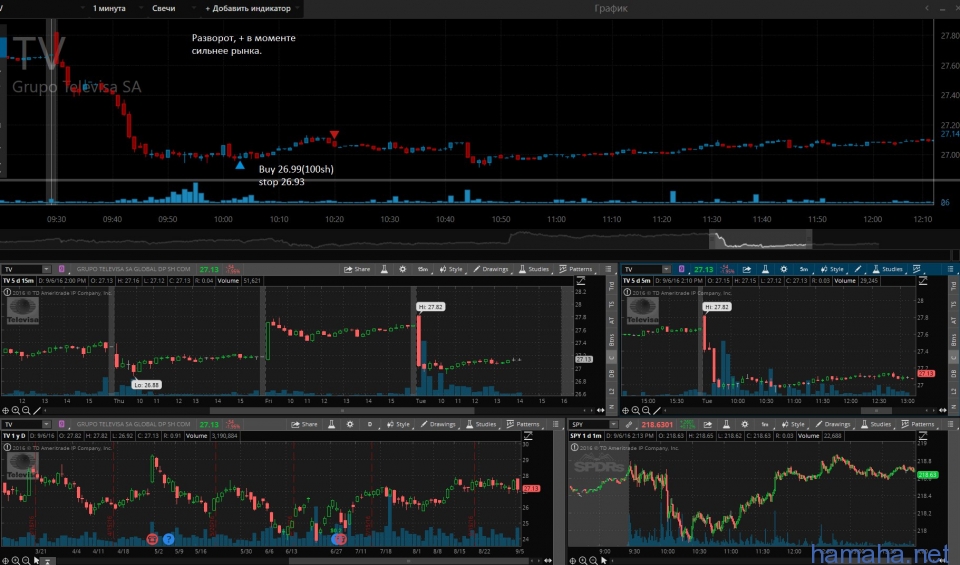Click horizontal scrollbar under TV 15m chart

pos(342,411)
